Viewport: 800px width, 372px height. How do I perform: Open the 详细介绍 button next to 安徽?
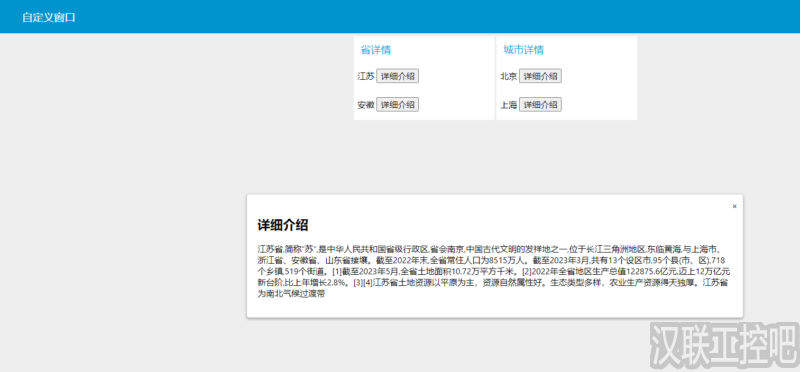[x=397, y=105]
